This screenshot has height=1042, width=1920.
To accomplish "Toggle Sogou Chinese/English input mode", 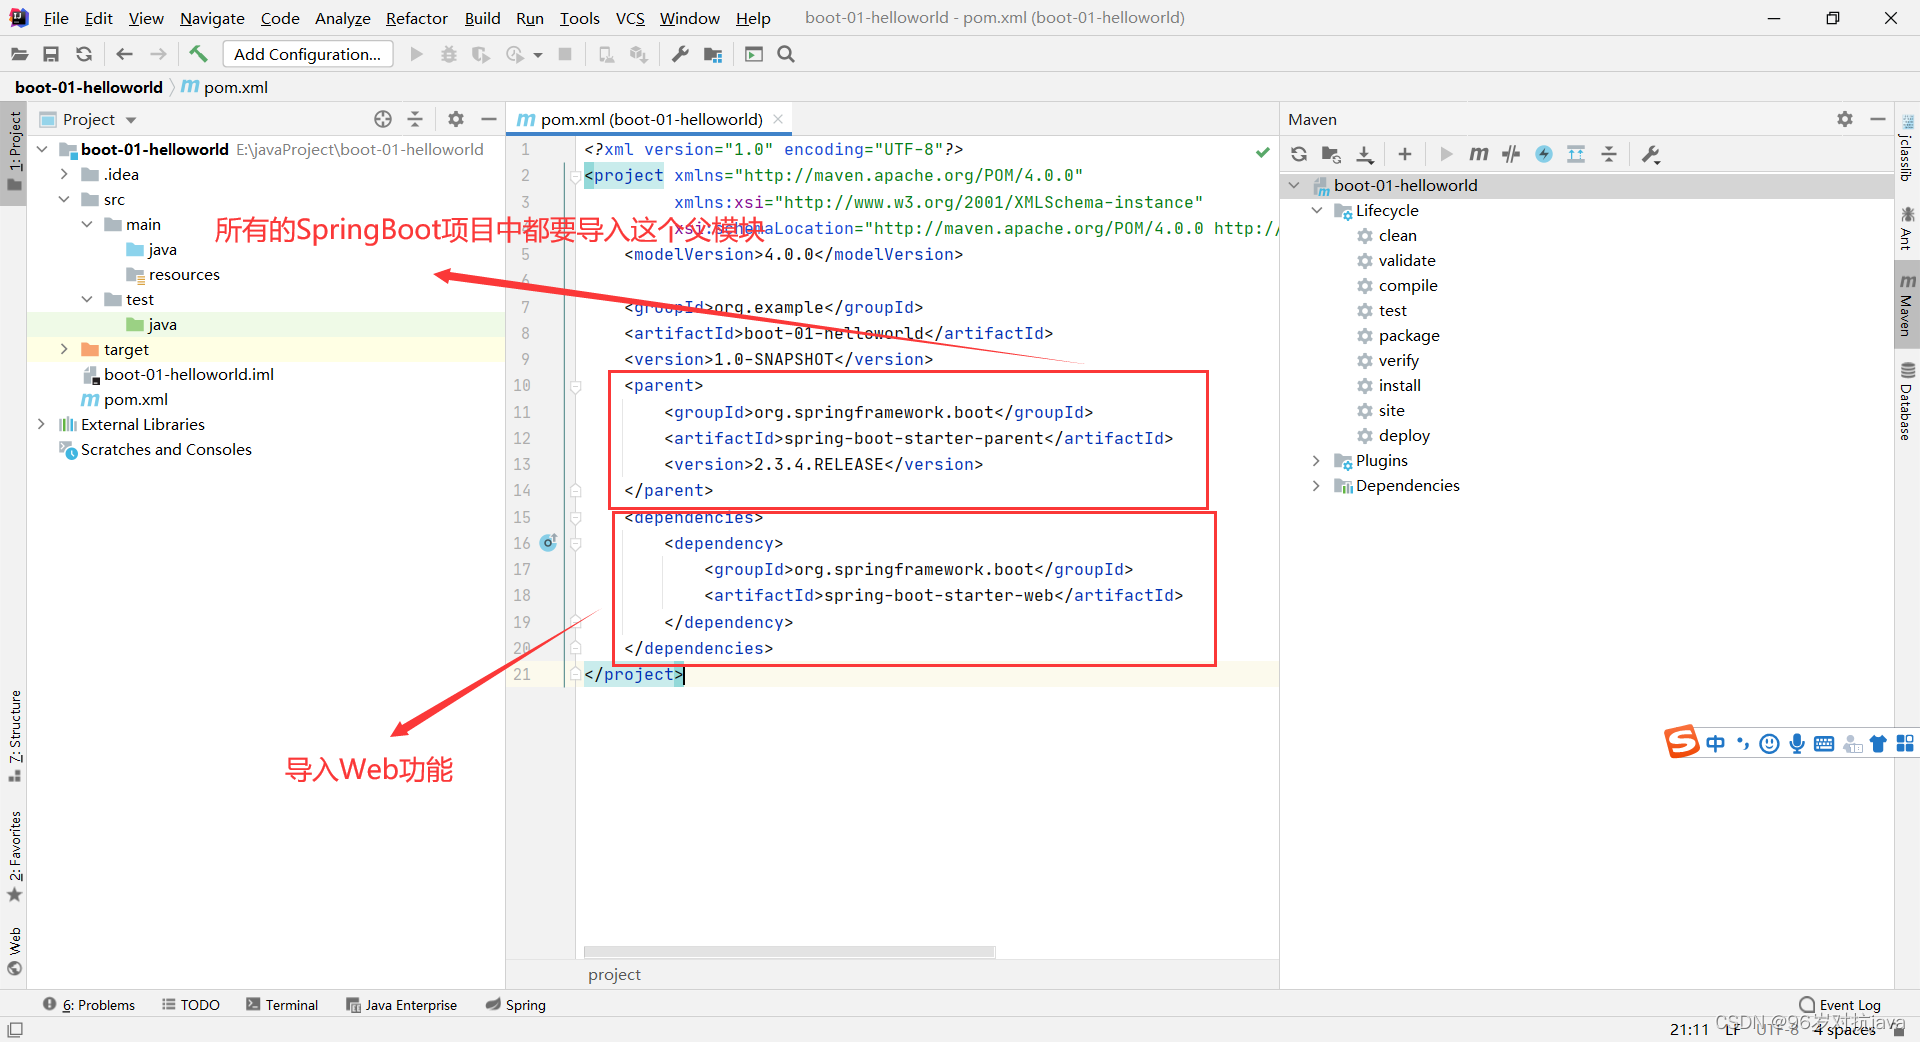I will (1716, 743).
